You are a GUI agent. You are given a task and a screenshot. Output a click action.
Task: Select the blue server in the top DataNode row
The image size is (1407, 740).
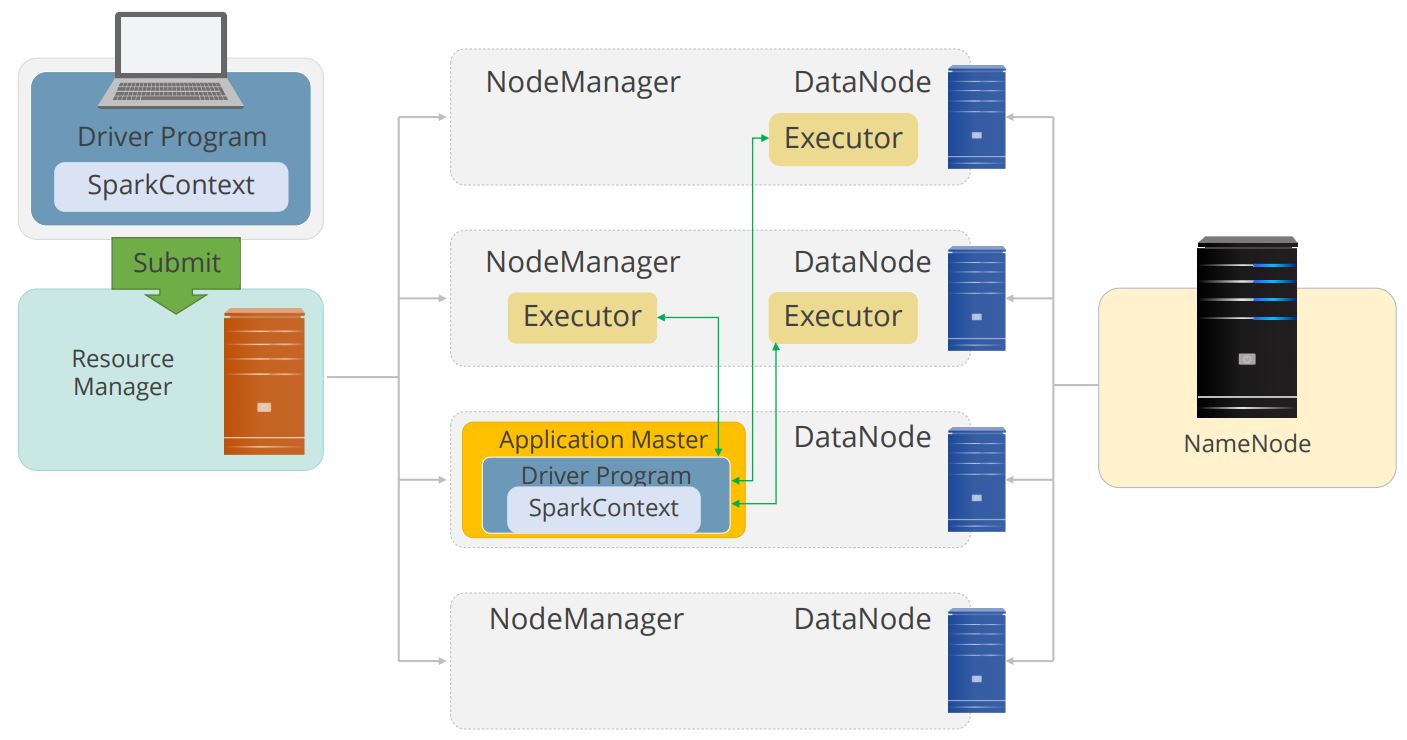[976, 116]
